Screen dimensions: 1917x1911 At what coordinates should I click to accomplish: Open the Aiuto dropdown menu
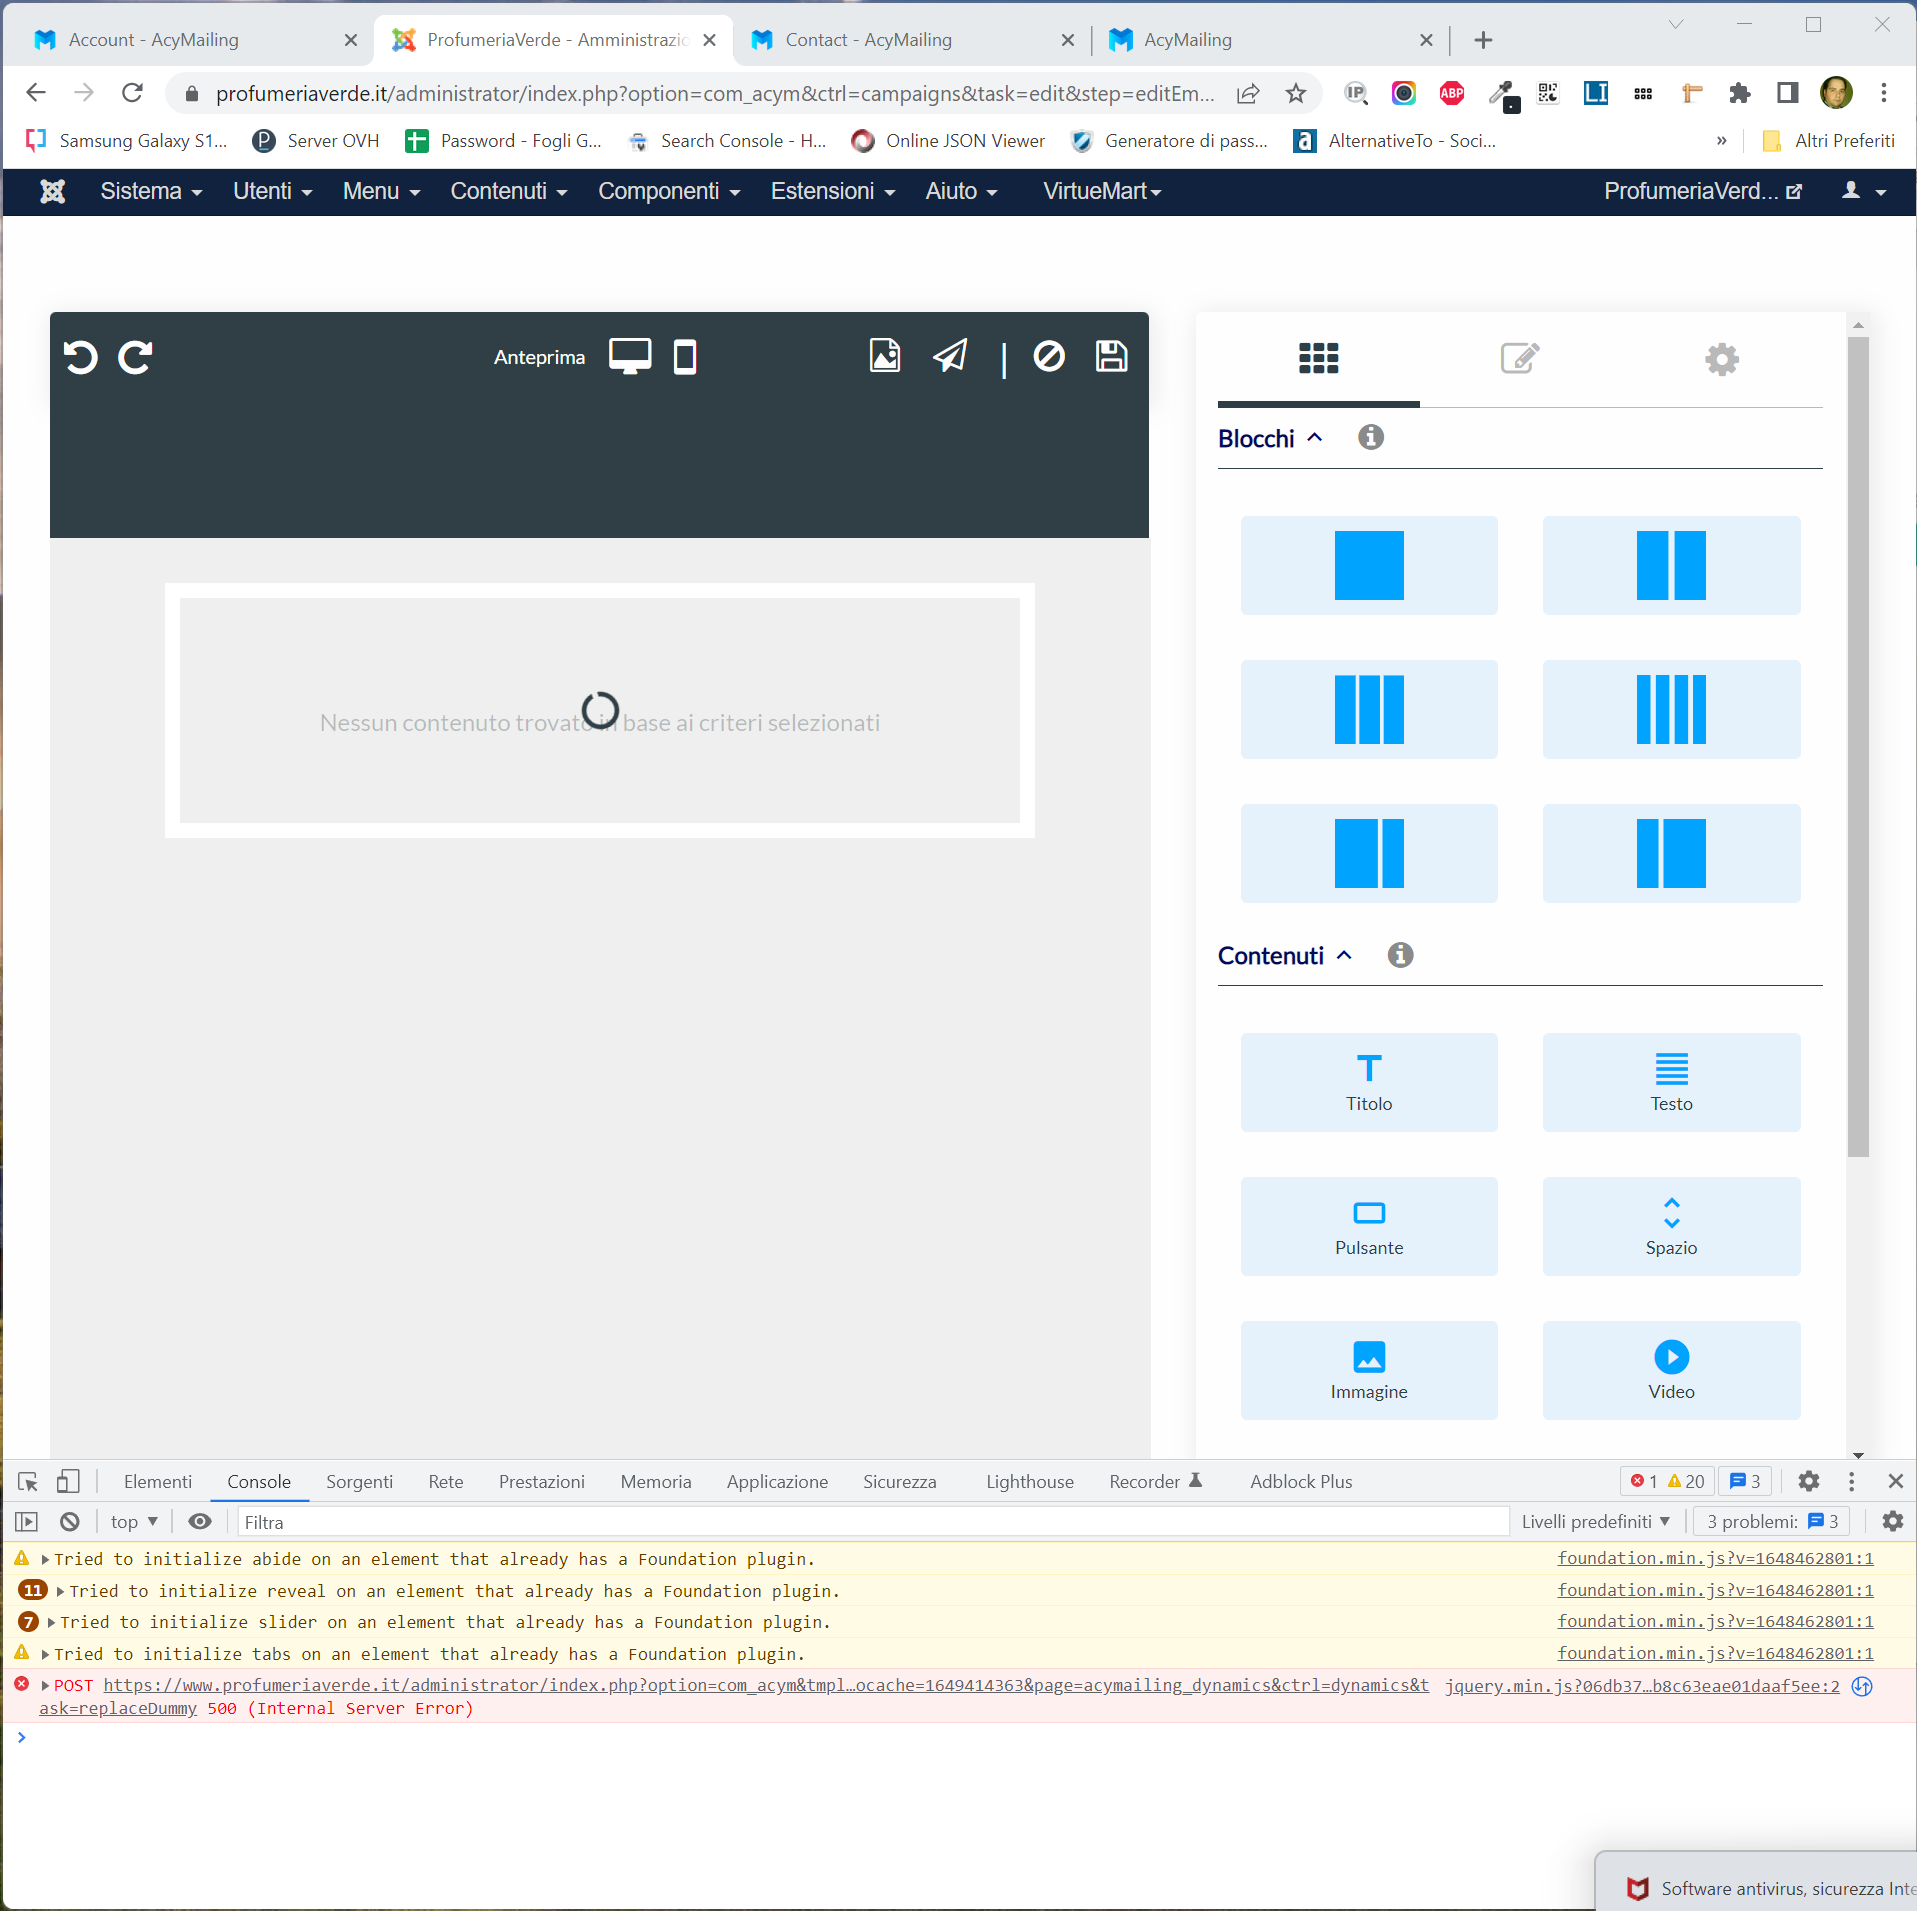pos(961,191)
